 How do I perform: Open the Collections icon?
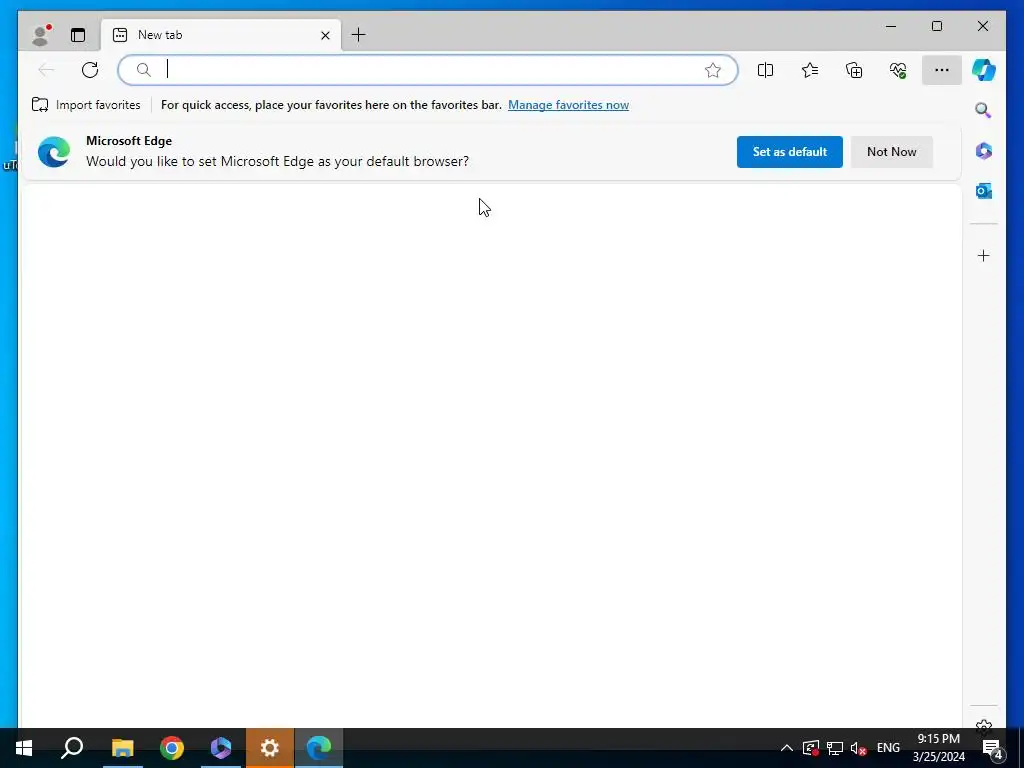[x=854, y=70]
